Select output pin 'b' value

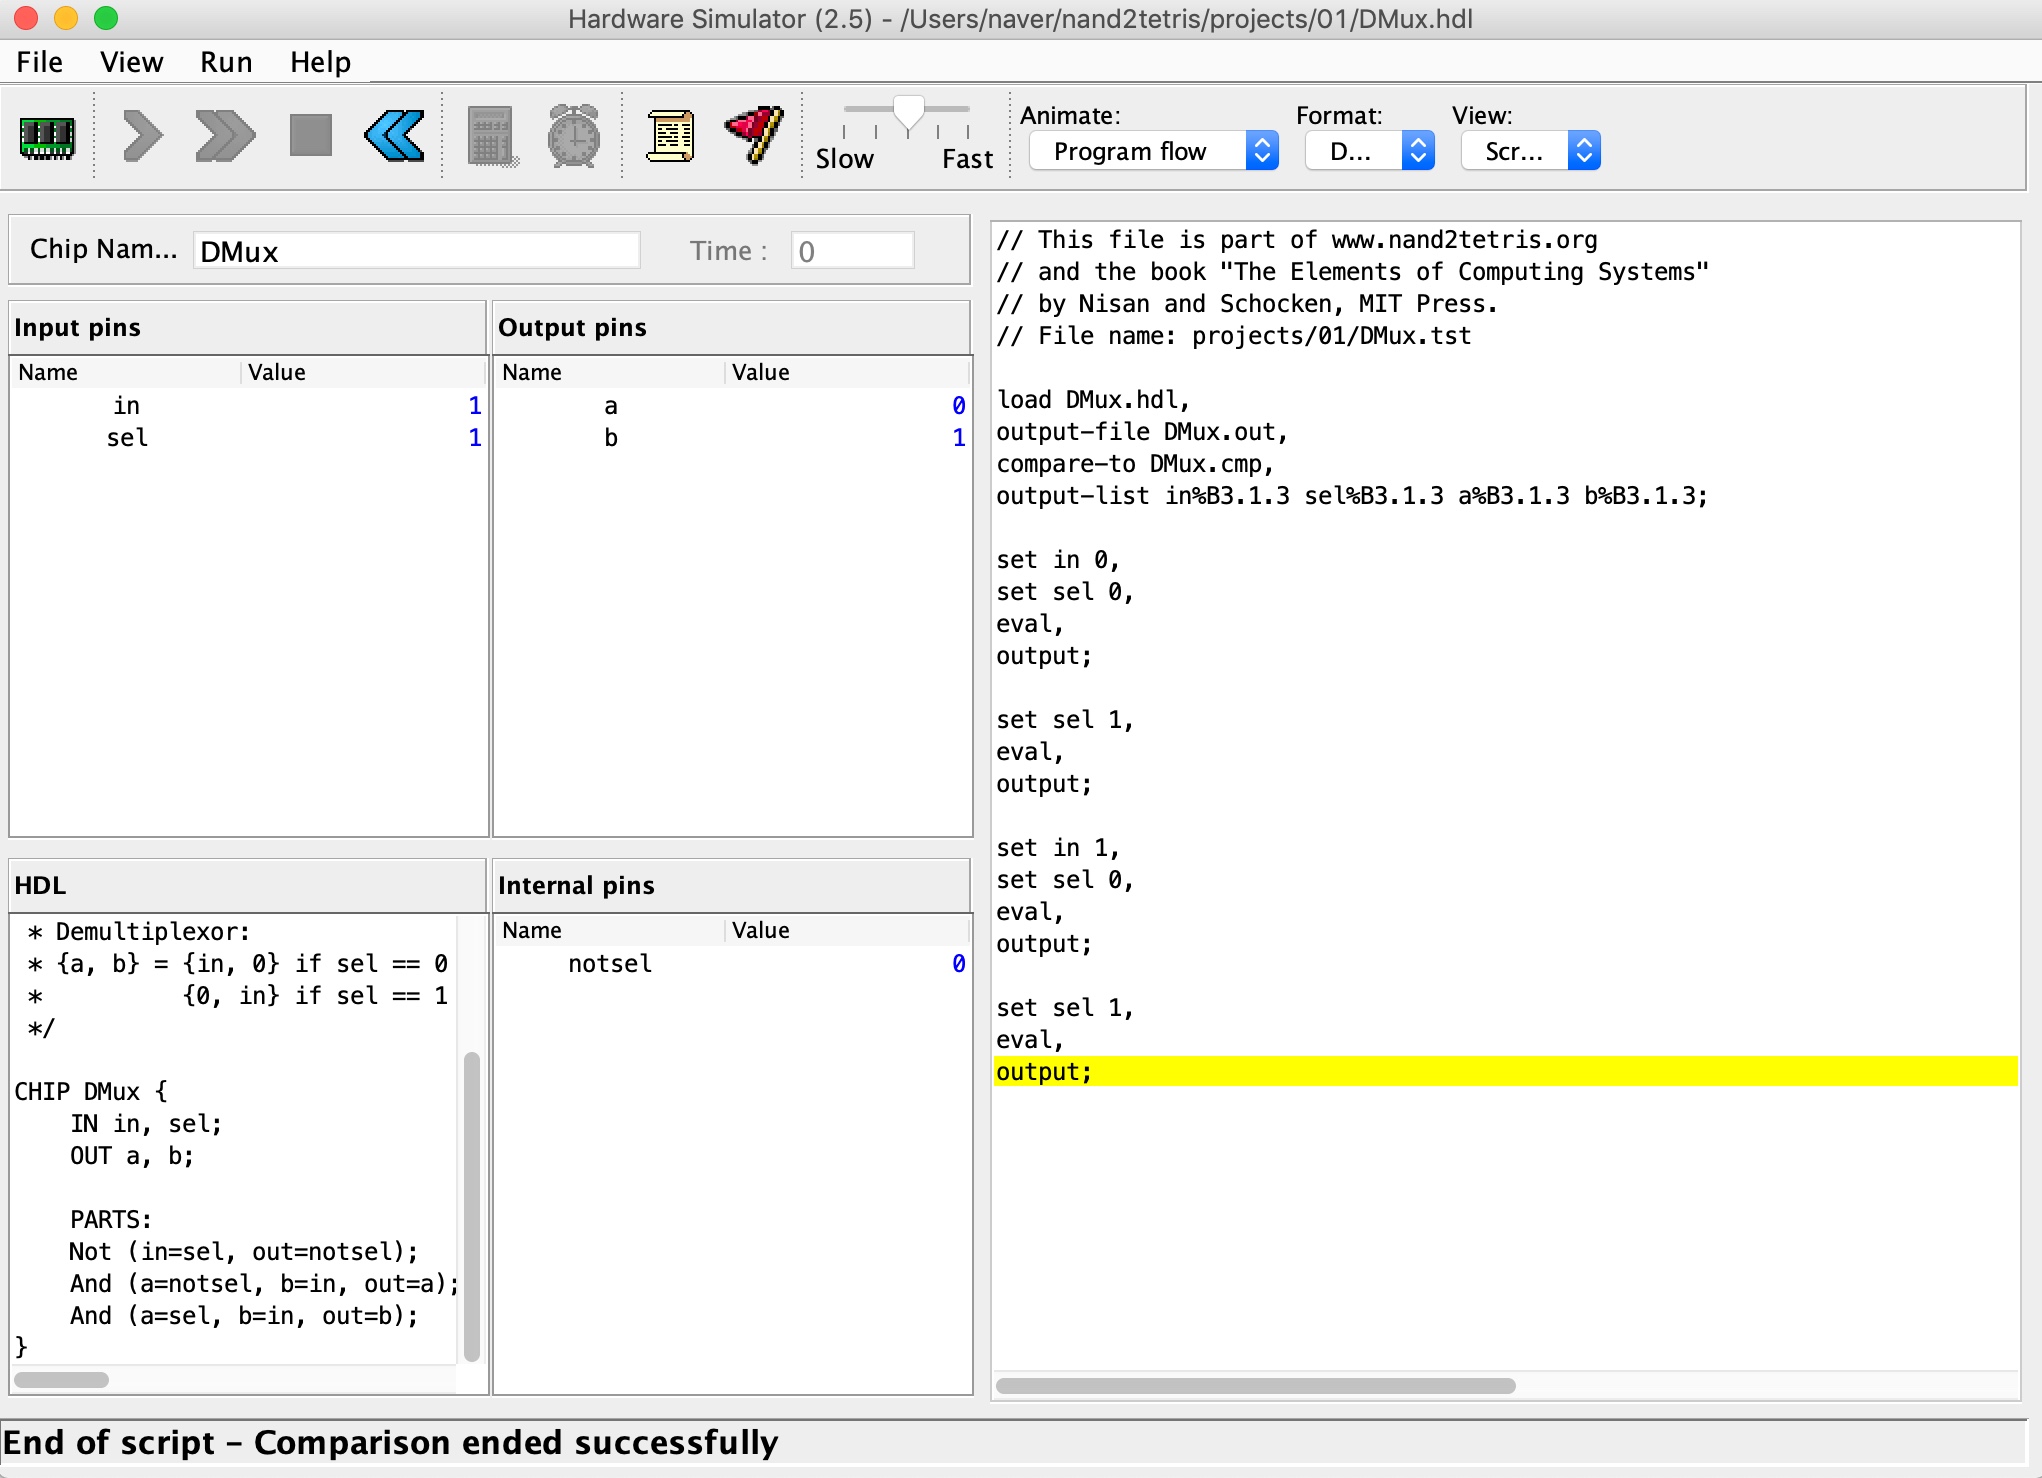[958, 437]
